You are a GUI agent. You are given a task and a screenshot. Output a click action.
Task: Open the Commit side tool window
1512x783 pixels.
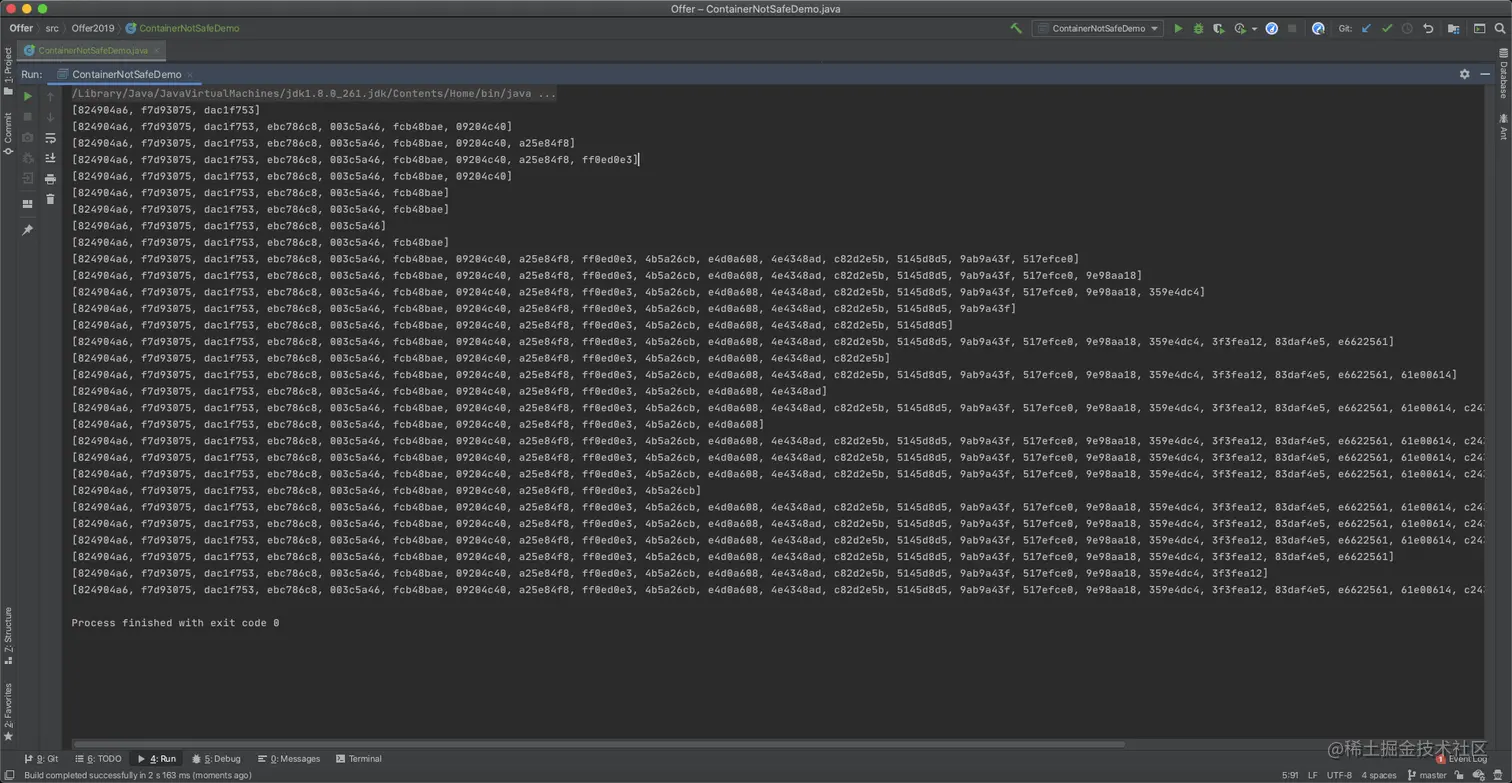[8, 133]
